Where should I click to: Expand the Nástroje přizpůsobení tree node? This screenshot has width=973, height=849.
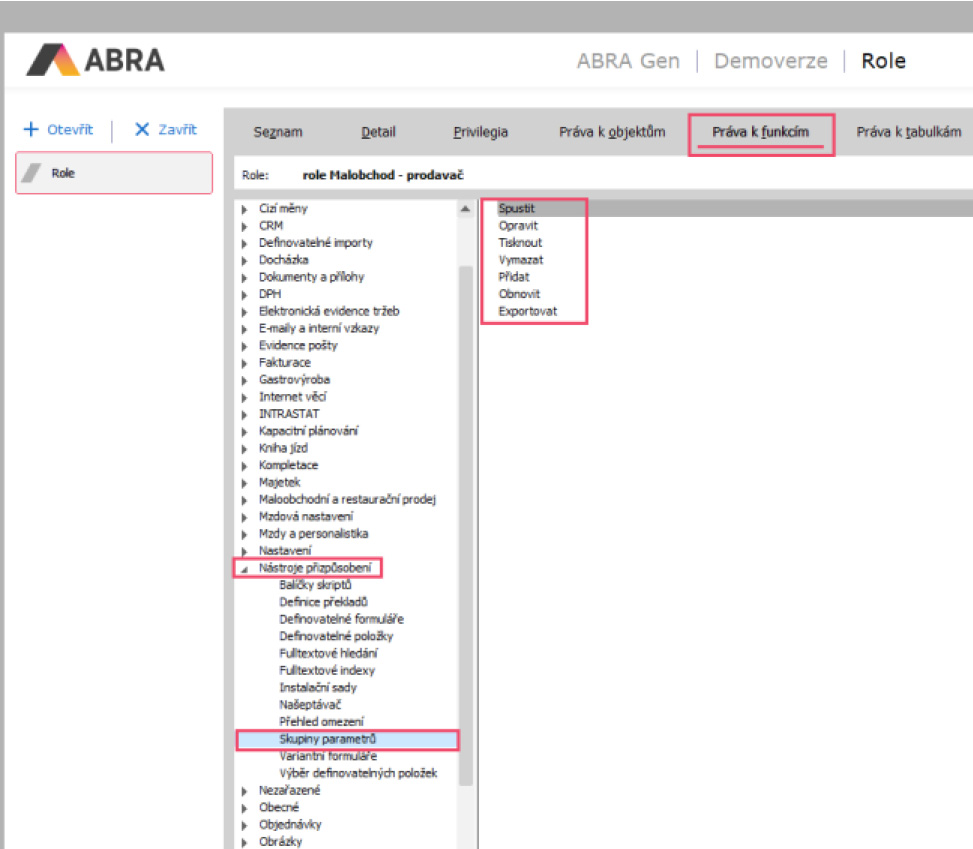243,567
